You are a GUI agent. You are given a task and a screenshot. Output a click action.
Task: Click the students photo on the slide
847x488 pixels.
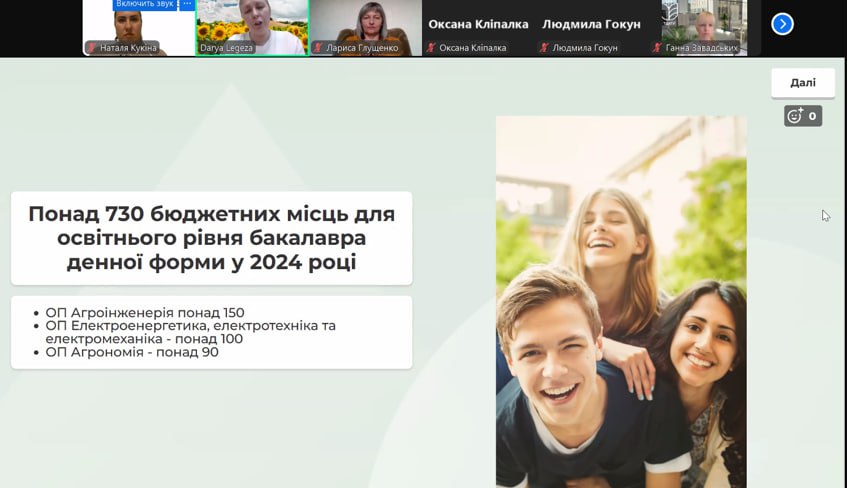(621, 302)
